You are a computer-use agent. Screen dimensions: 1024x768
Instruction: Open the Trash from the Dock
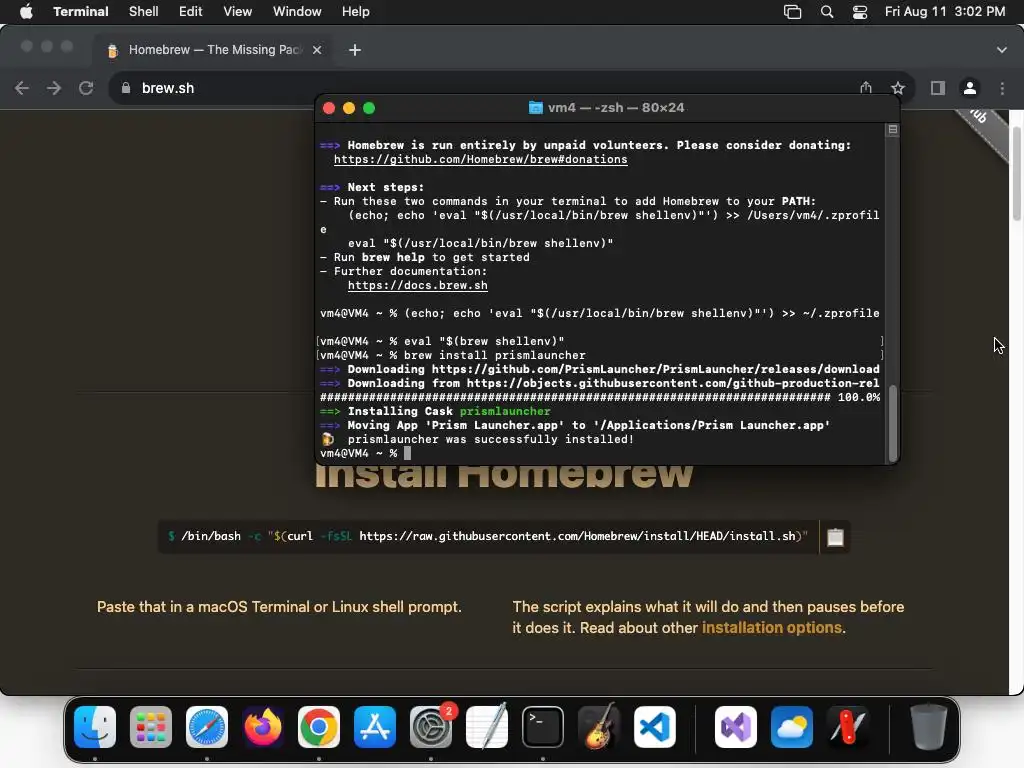pos(928,726)
